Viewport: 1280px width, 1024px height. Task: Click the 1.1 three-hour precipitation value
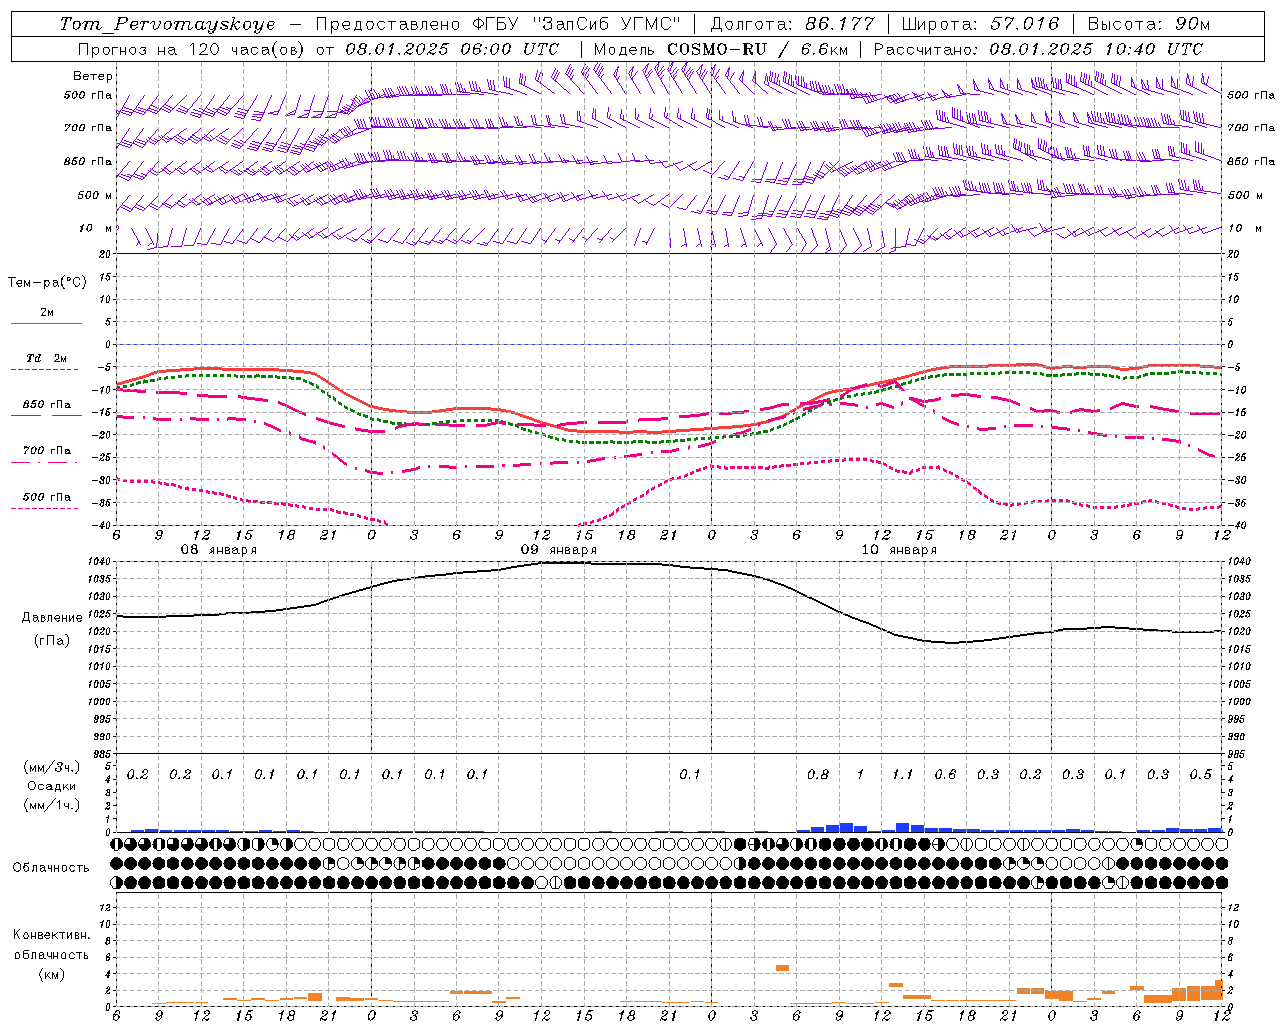tap(902, 774)
